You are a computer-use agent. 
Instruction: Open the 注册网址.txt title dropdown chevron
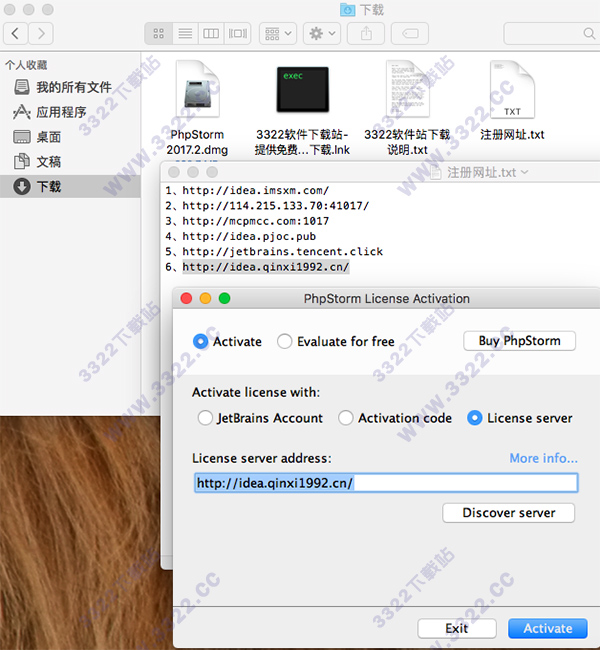click(x=525, y=172)
